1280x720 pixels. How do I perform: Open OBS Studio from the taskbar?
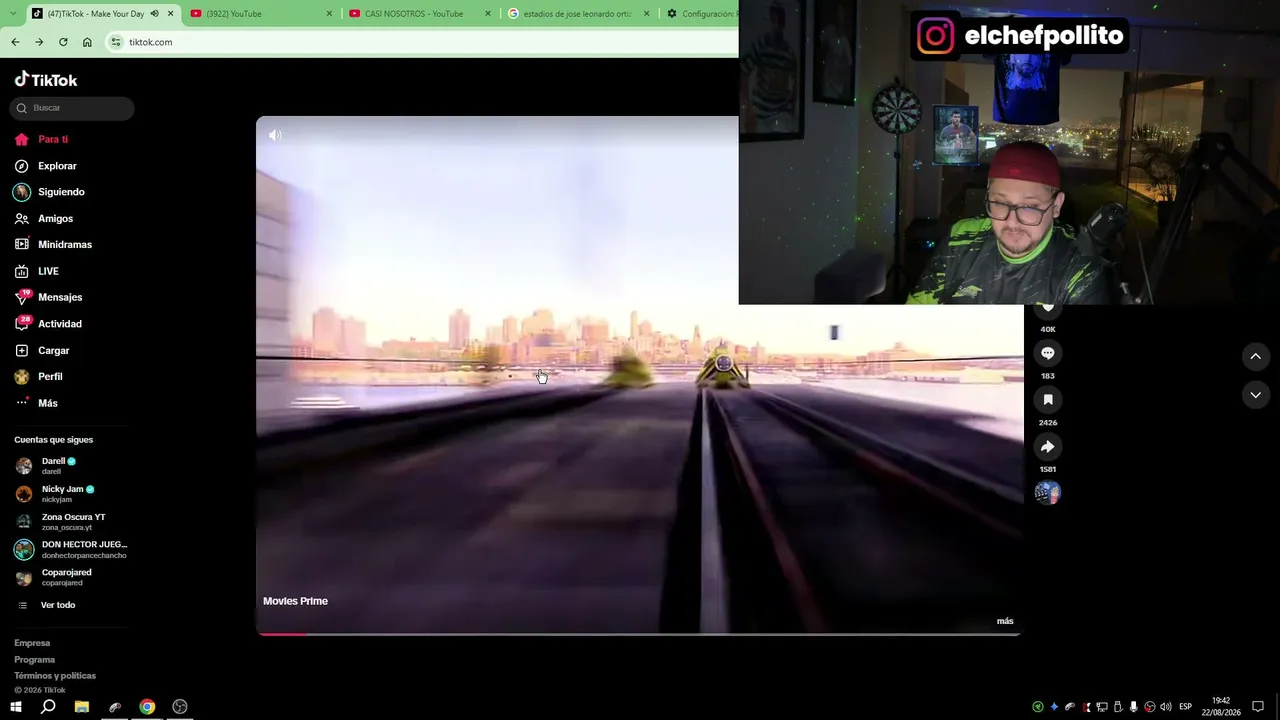pyautogui.click(x=180, y=707)
